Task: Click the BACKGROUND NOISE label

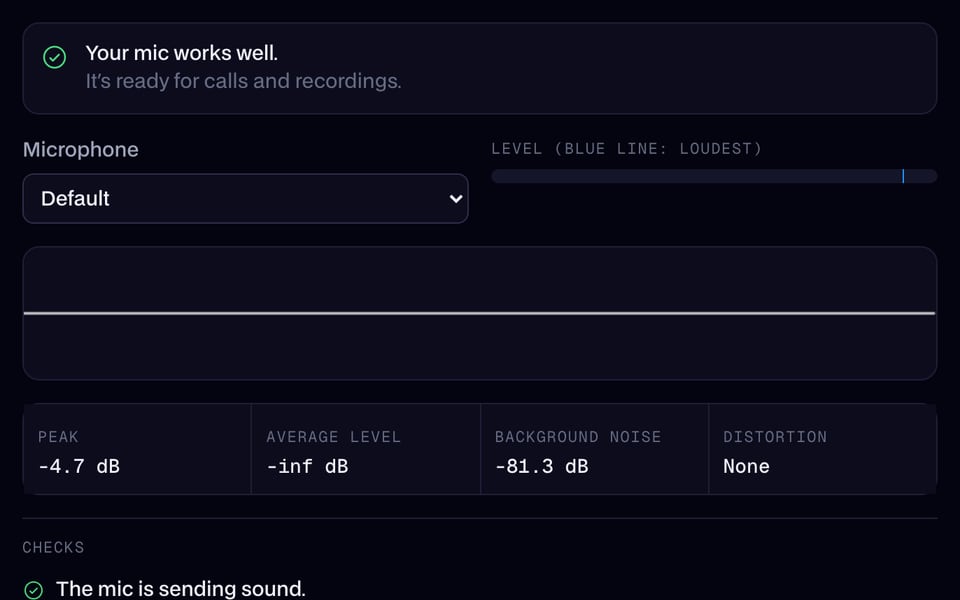Action: pyautogui.click(x=578, y=437)
